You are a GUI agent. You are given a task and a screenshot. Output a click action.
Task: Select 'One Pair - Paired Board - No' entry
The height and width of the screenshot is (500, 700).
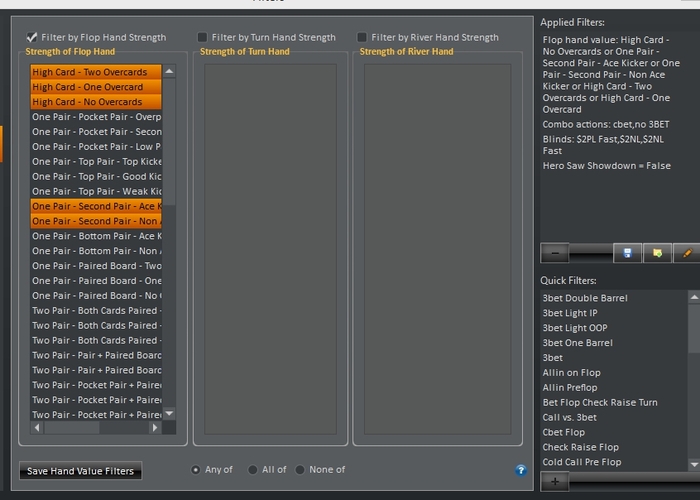coord(96,296)
